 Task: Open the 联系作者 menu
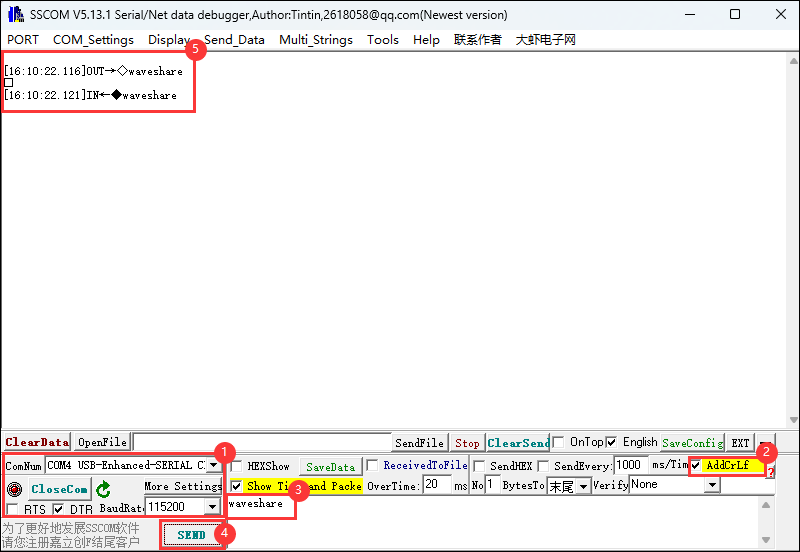tap(478, 39)
